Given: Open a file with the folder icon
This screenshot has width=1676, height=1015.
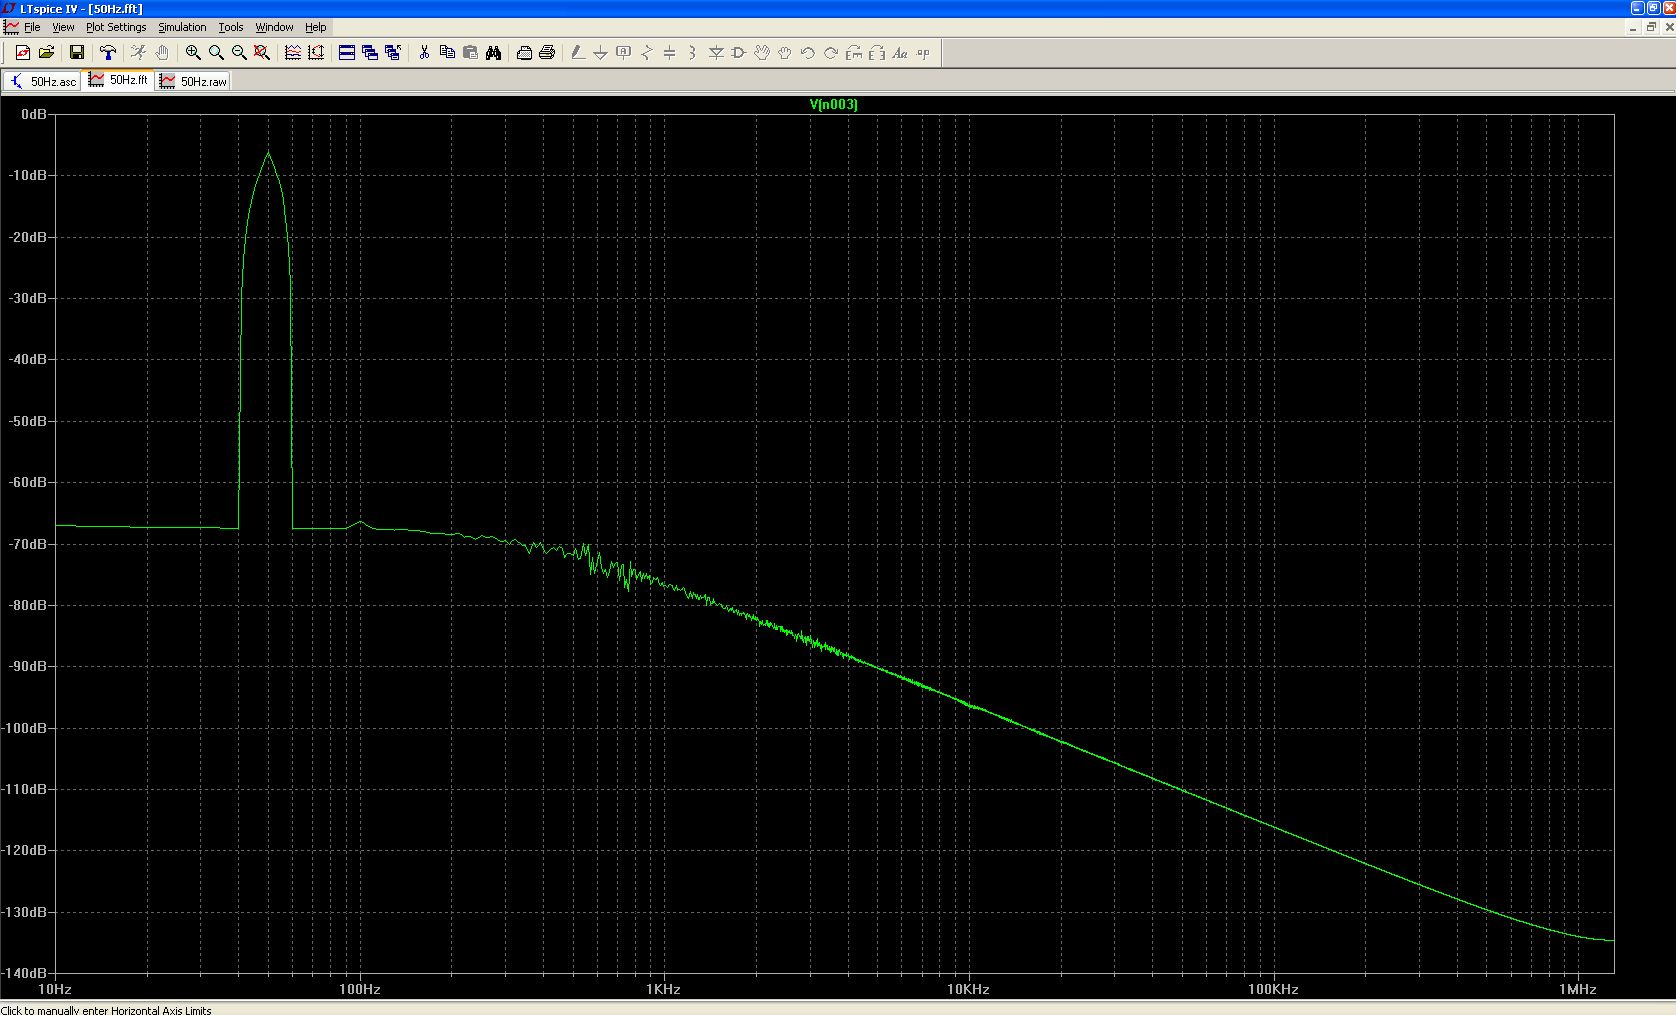Looking at the screenshot, I should 46,53.
